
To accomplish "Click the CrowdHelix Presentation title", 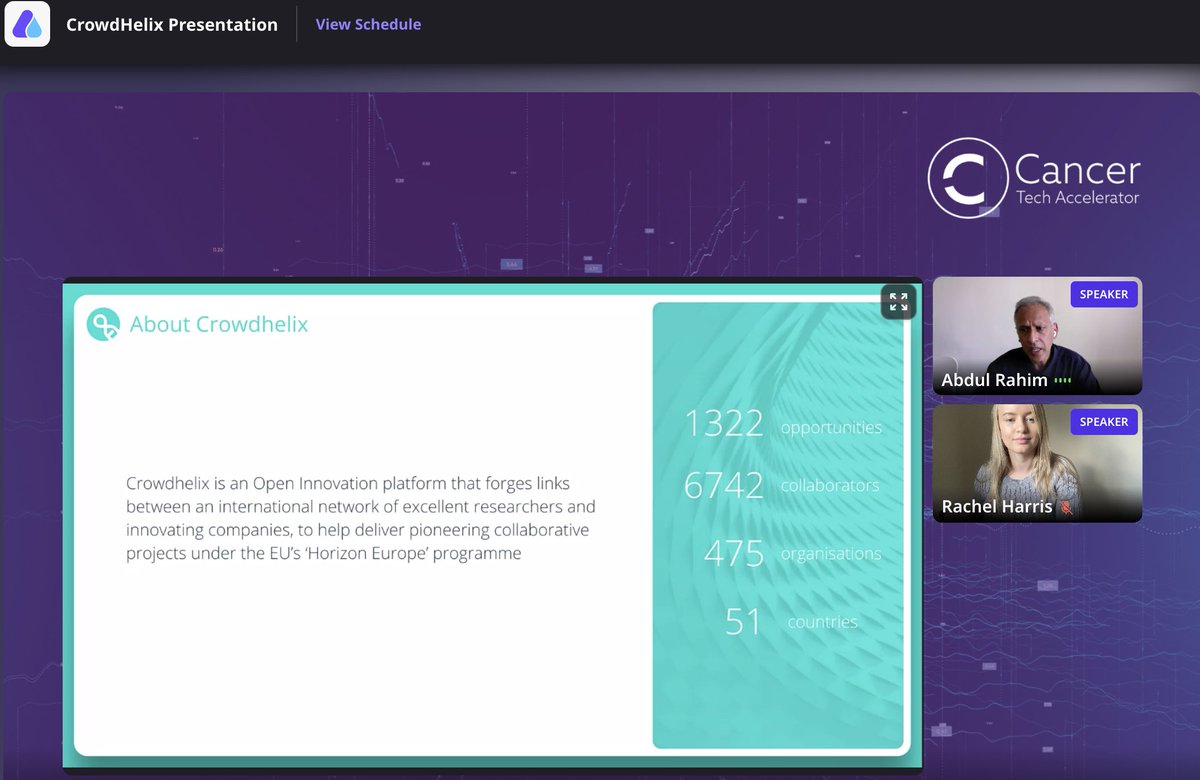I will pos(172,25).
